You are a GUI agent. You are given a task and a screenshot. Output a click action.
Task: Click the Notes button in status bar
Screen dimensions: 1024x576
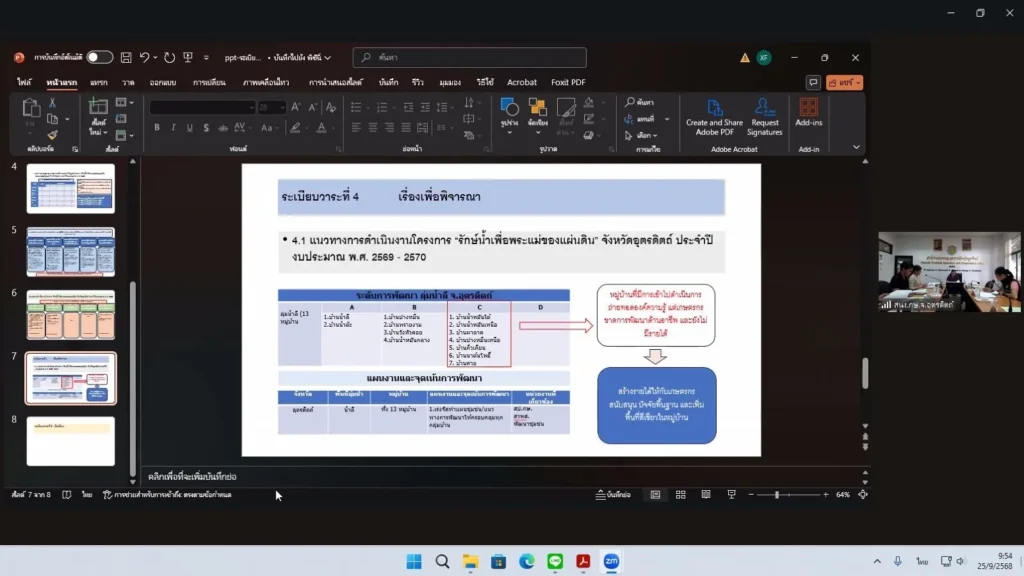[x=613, y=494]
